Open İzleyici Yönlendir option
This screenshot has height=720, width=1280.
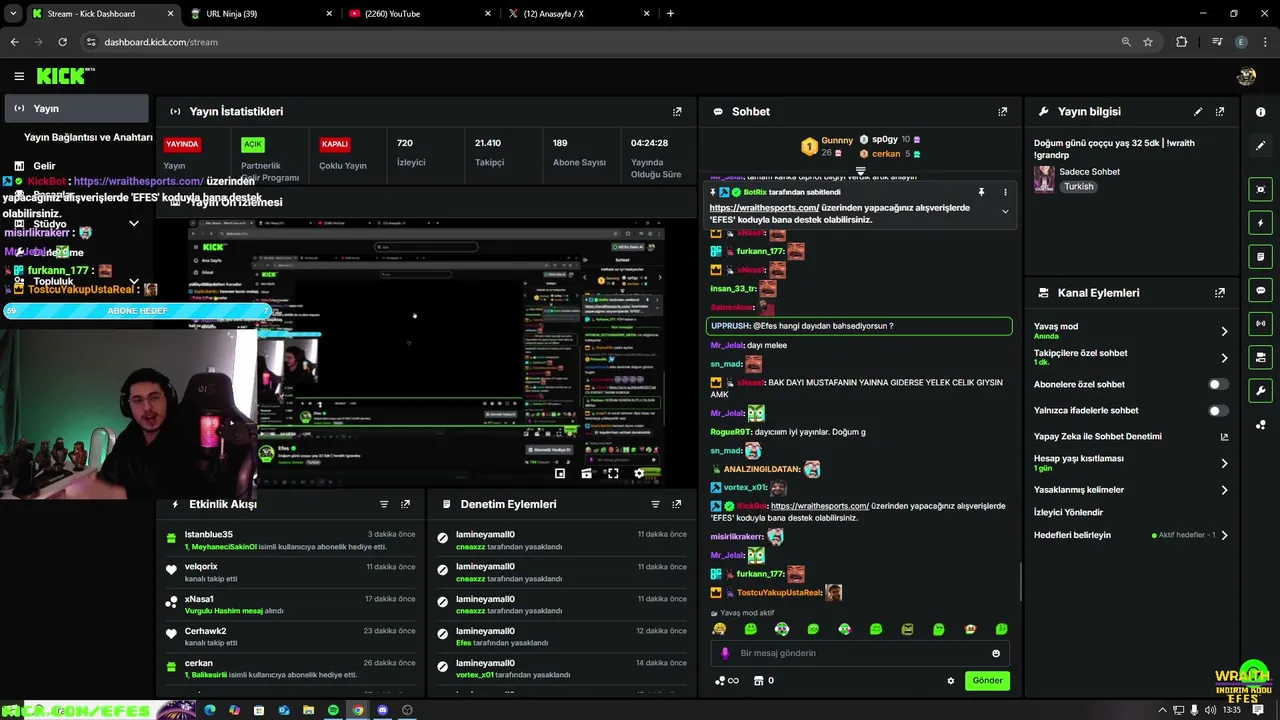coord(1068,512)
